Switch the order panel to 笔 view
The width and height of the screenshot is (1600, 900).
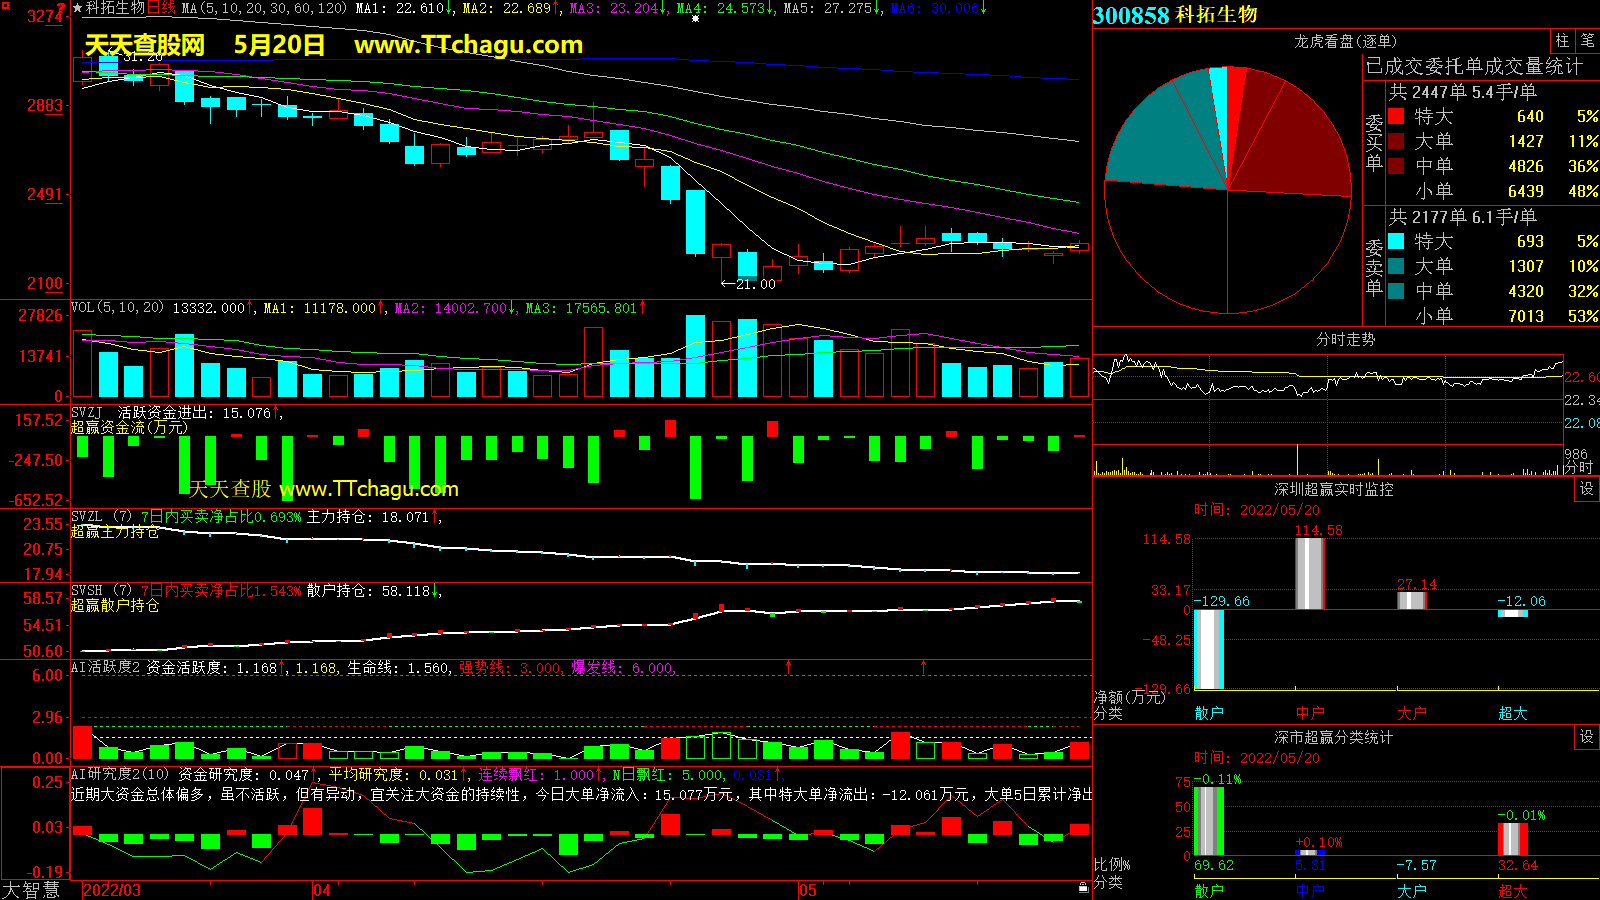tap(1587, 41)
